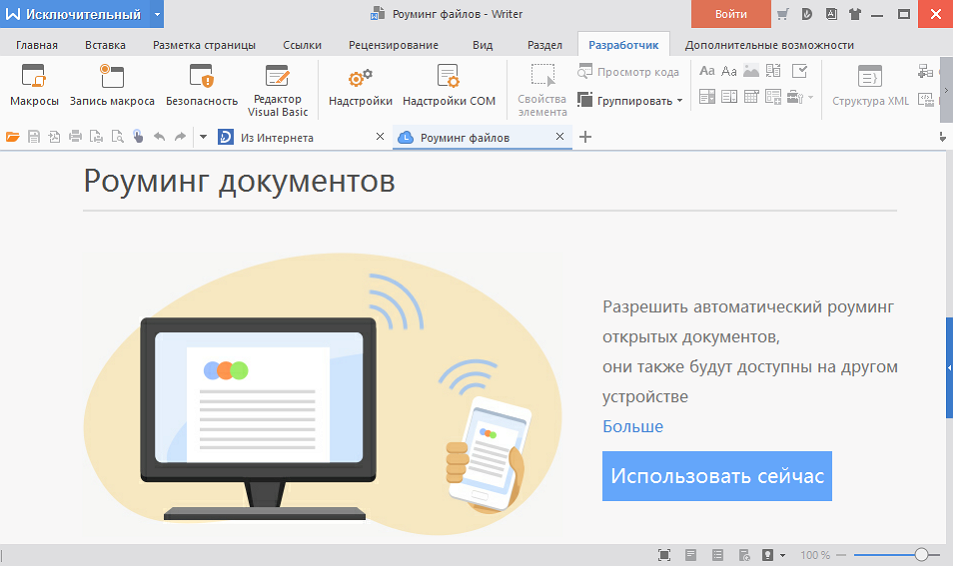Image resolution: width=953 pixels, height=566 pixels.
Task: Open Дополнительные возможности tab
Action: click(x=769, y=45)
